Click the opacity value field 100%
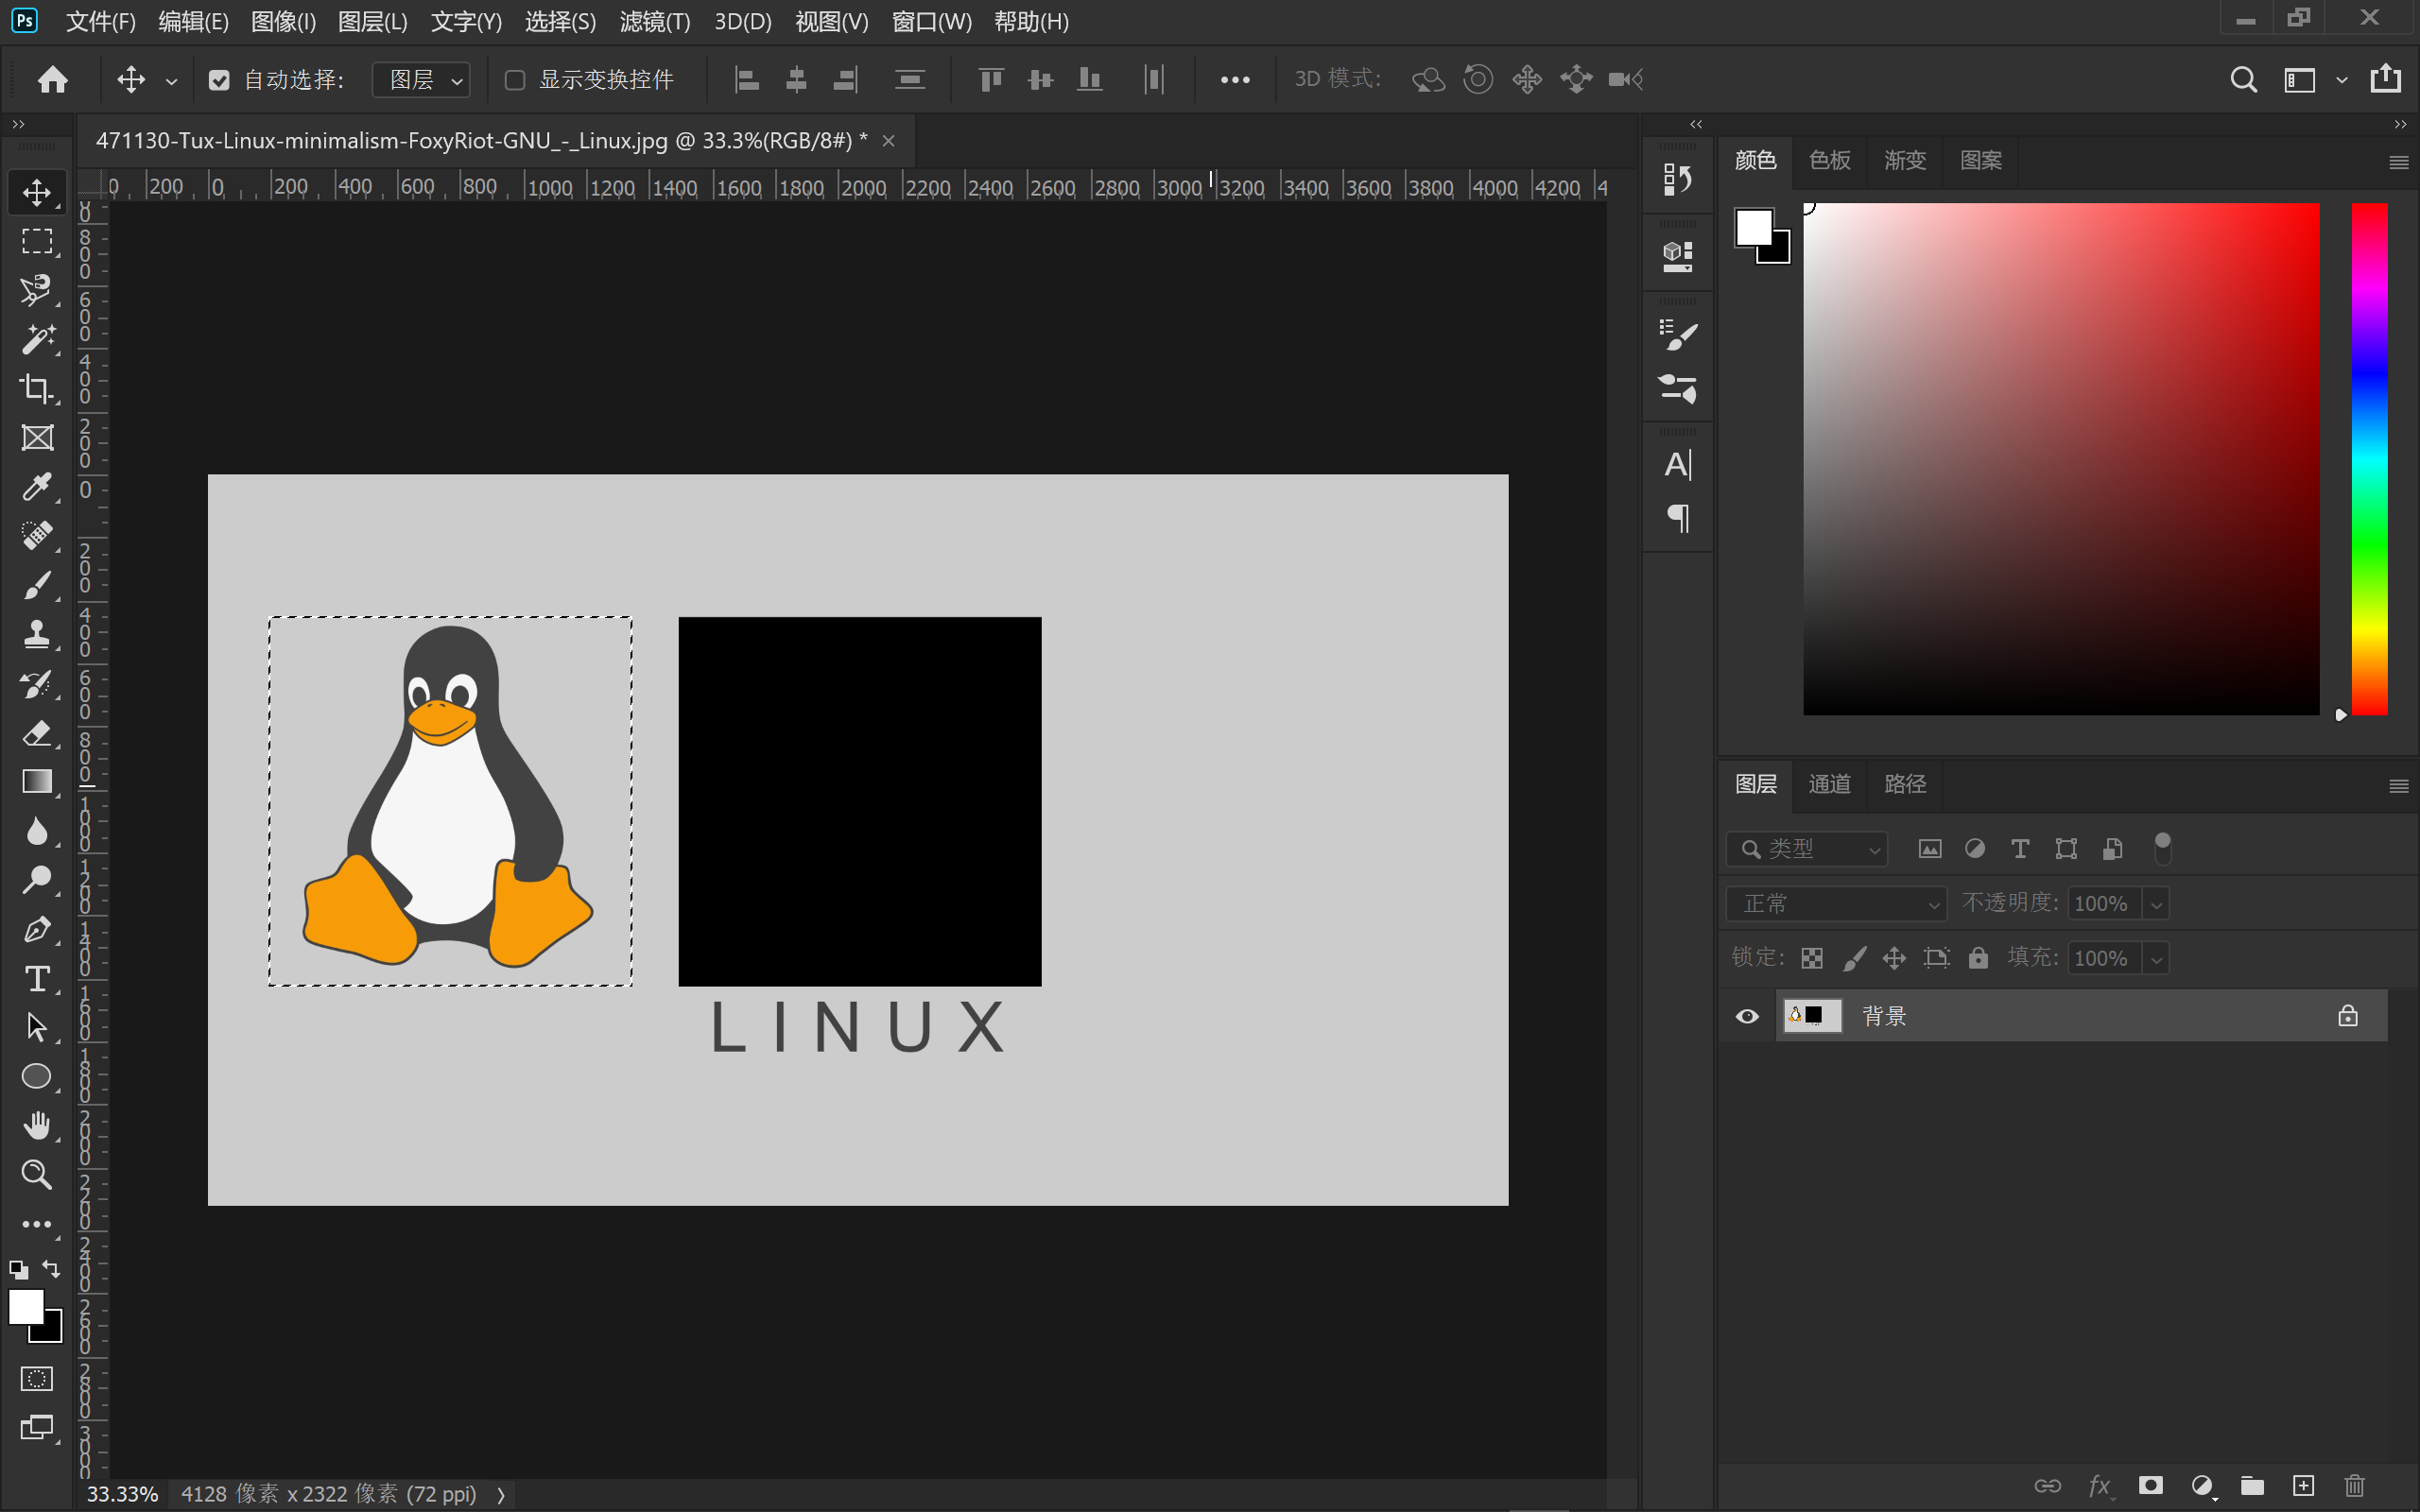Screen dimensions: 2420x1512 point(2103,904)
